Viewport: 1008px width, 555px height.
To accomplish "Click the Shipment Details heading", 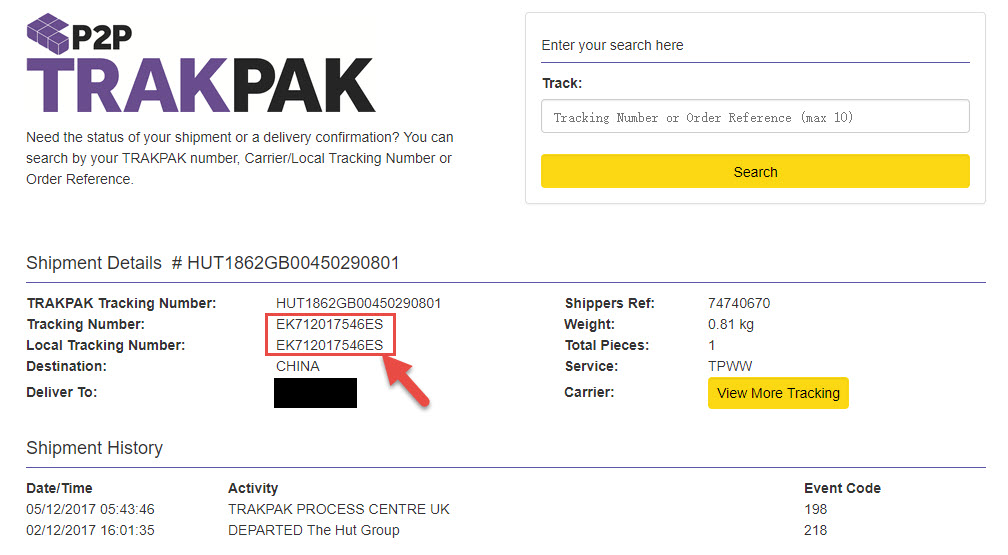I will [213, 263].
